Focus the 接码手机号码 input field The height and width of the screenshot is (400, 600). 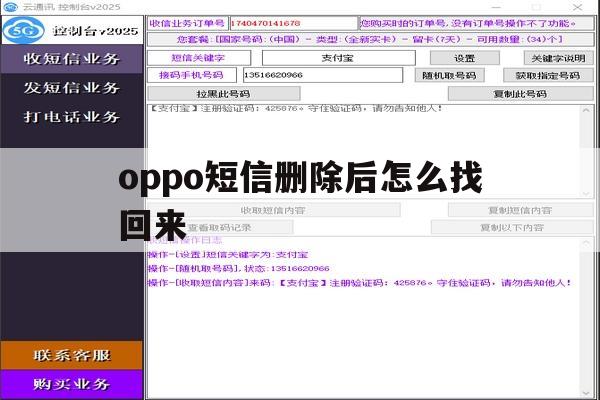coord(323,75)
